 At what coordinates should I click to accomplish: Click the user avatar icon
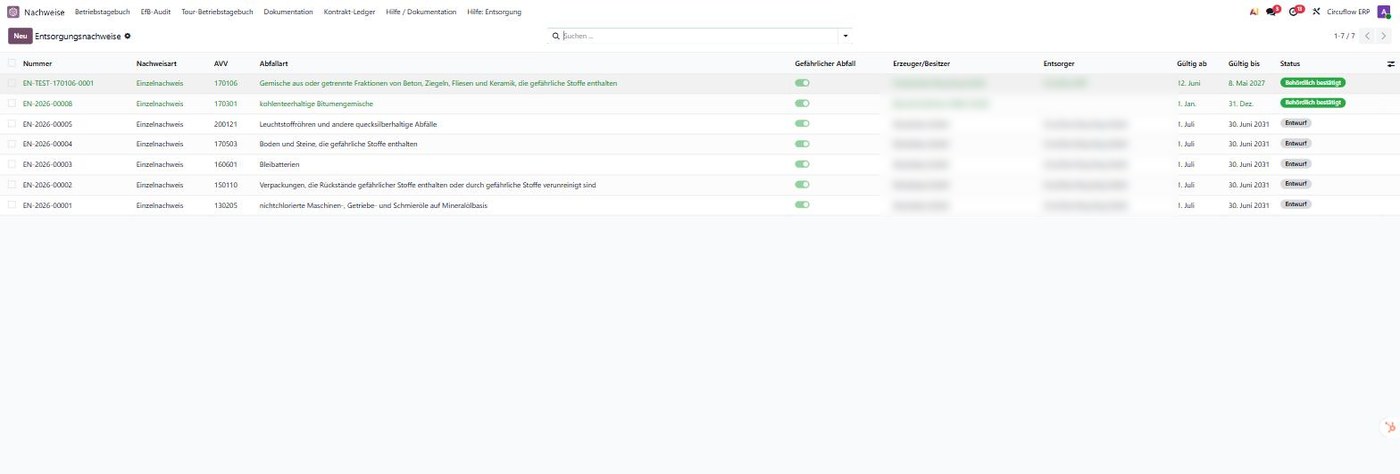(x=1384, y=12)
